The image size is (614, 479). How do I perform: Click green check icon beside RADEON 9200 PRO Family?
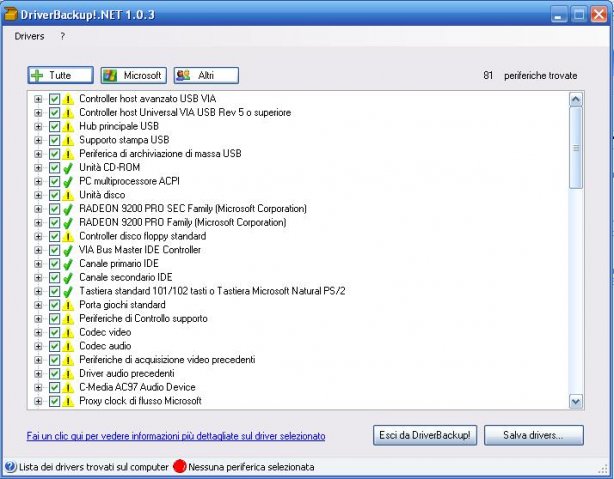pyautogui.click(x=68, y=222)
